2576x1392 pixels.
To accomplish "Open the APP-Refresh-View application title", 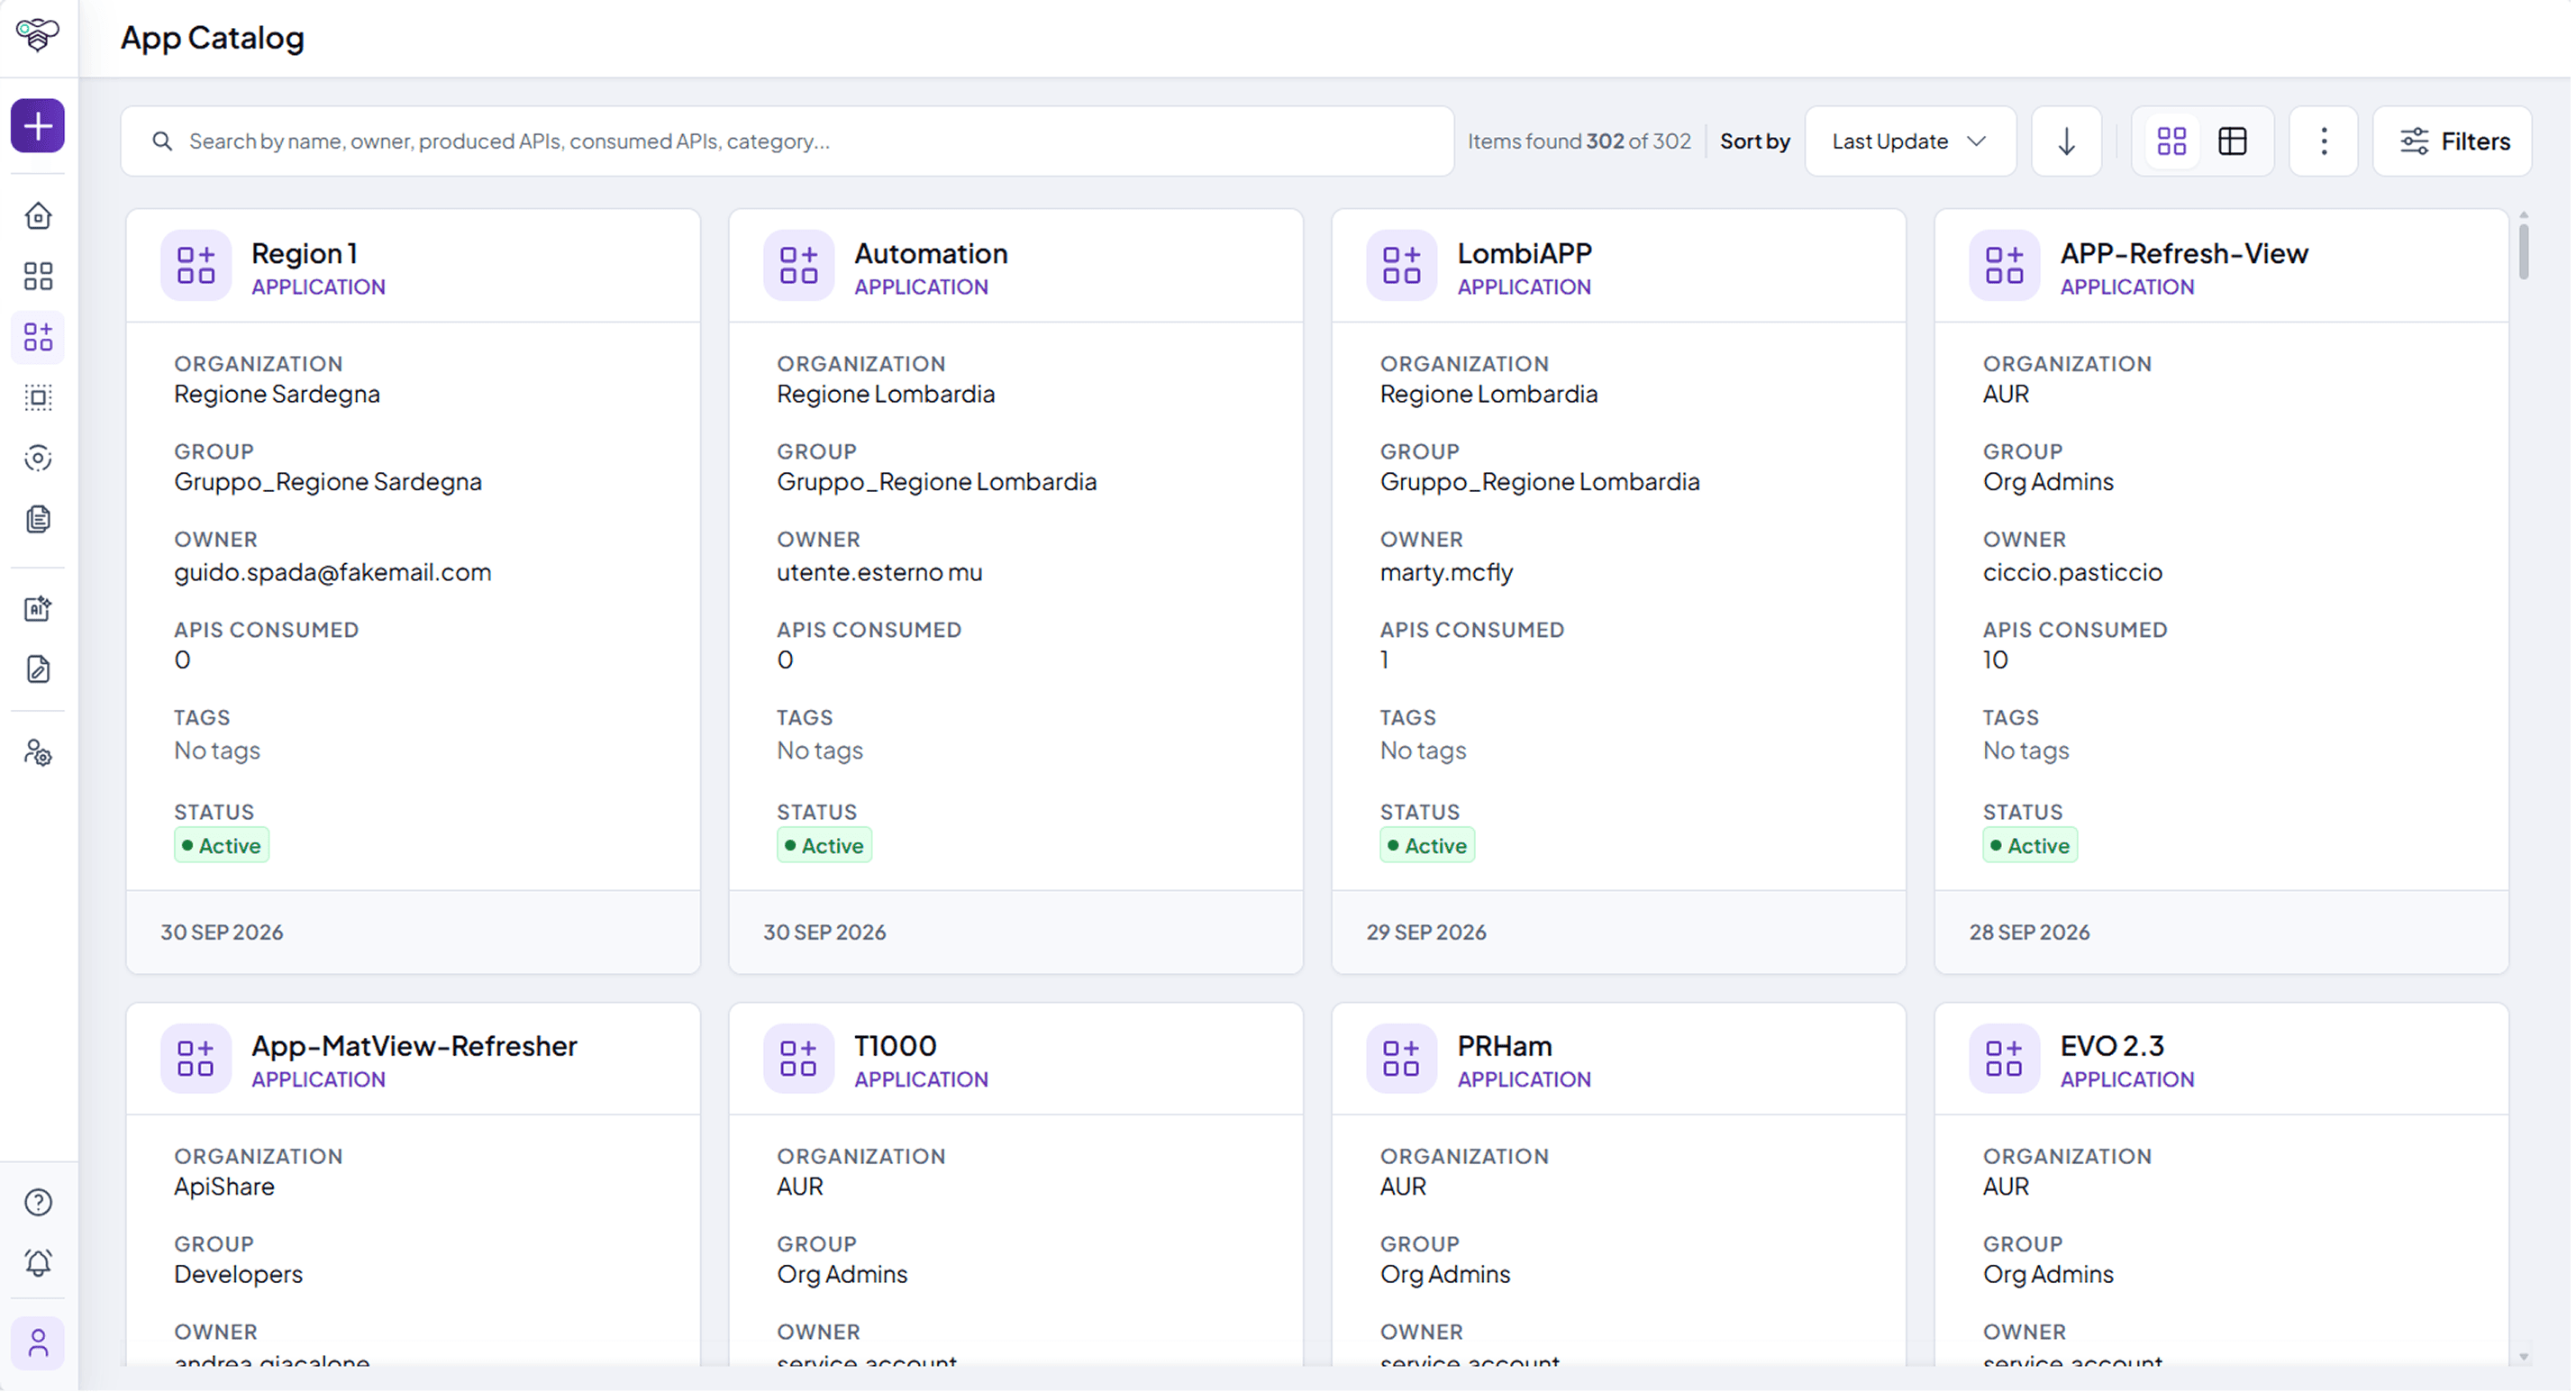I will [x=2186, y=253].
